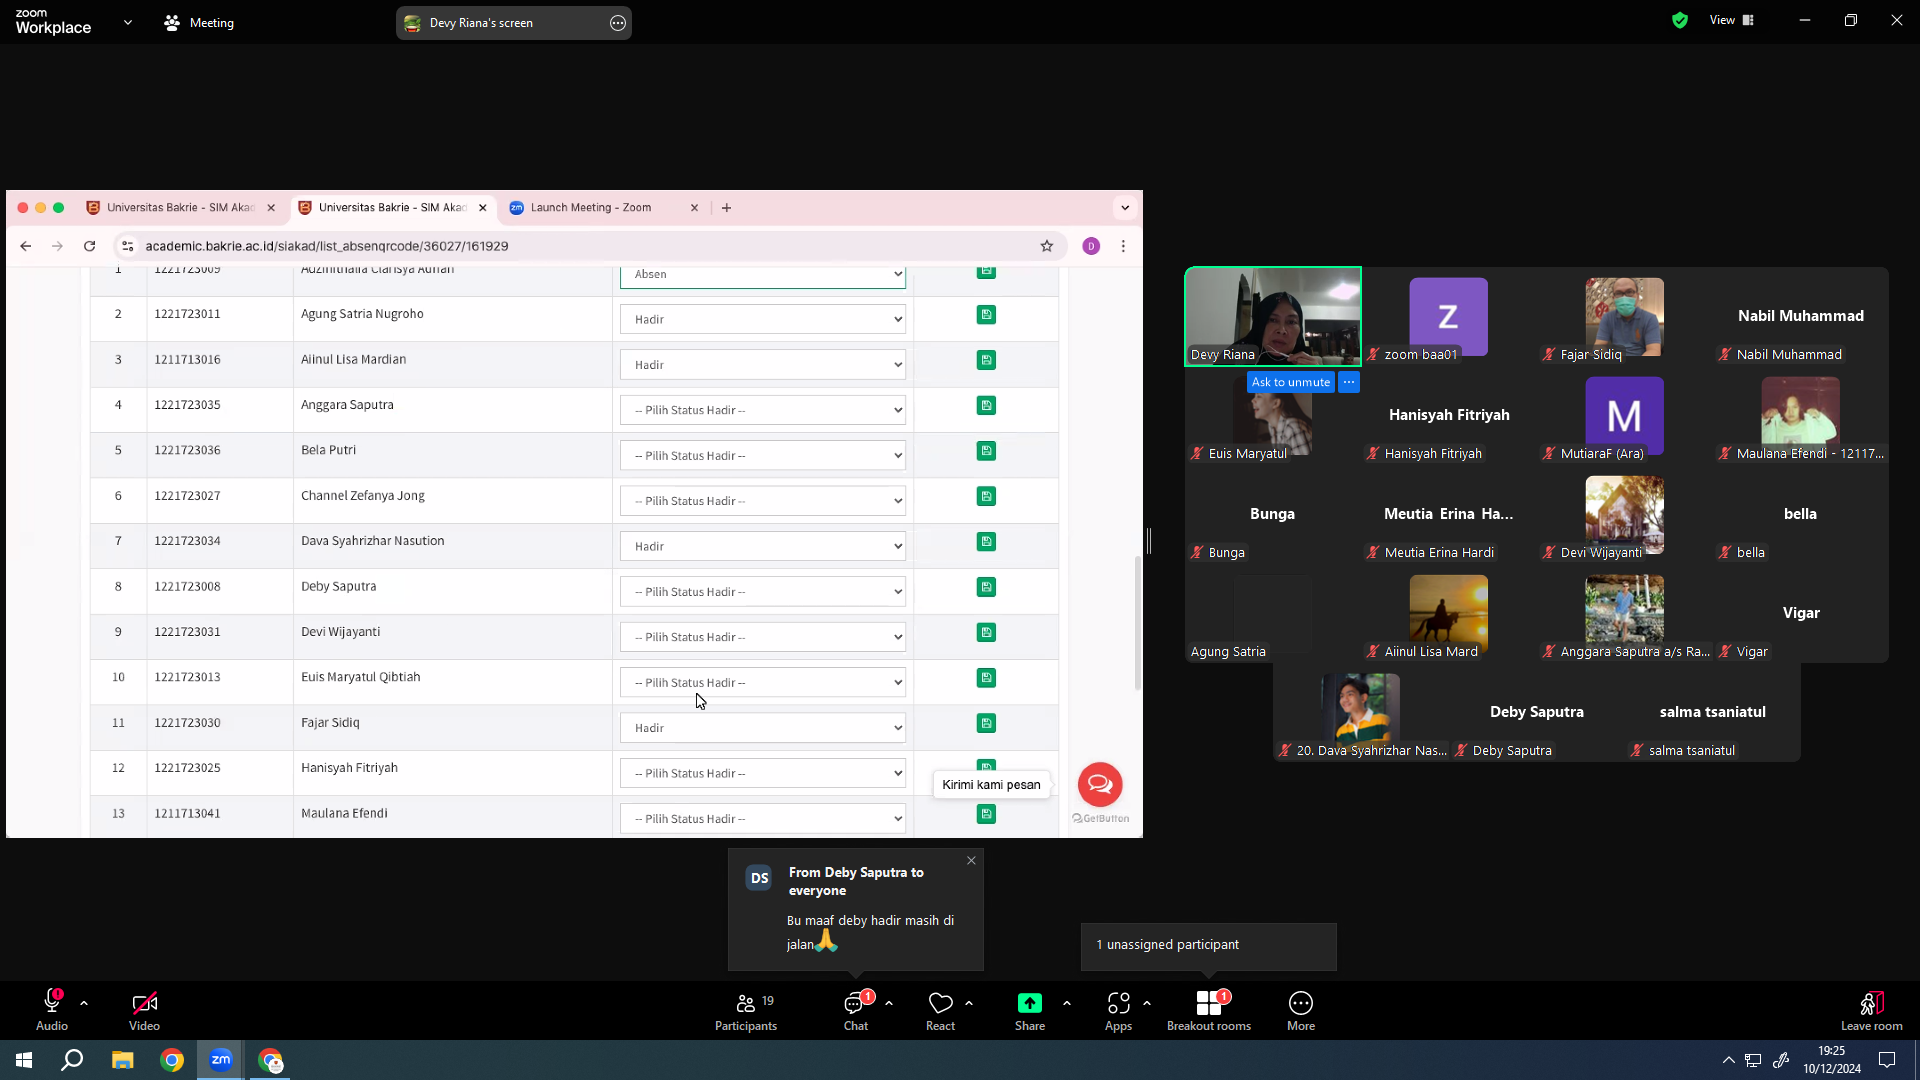Open the View layout menu
The image size is (1920, 1080).
[x=1732, y=20]
